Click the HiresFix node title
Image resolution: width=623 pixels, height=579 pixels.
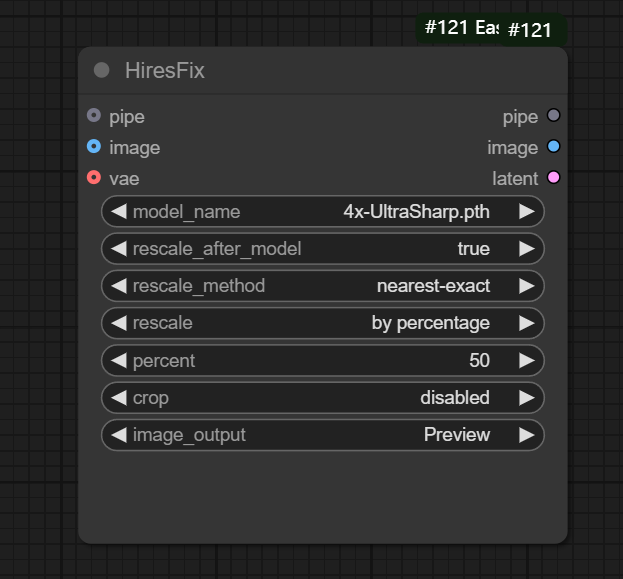tap(165, 71)
